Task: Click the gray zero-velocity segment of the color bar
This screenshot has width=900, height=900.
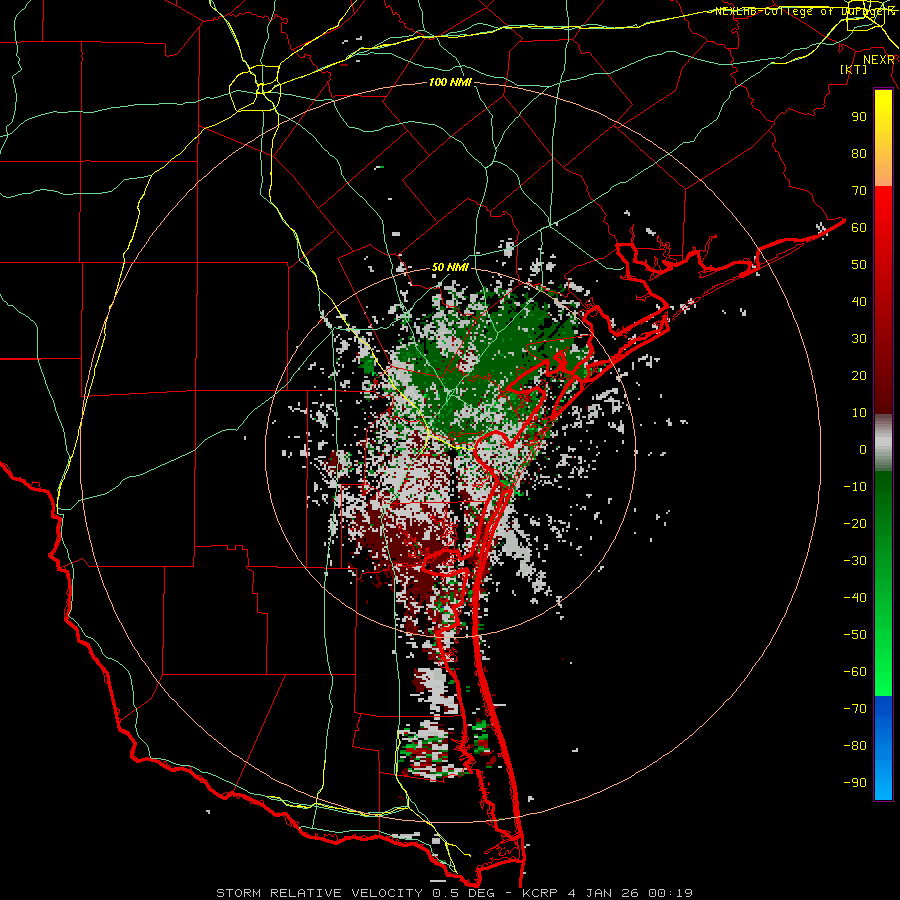Action: click(883, 443)
